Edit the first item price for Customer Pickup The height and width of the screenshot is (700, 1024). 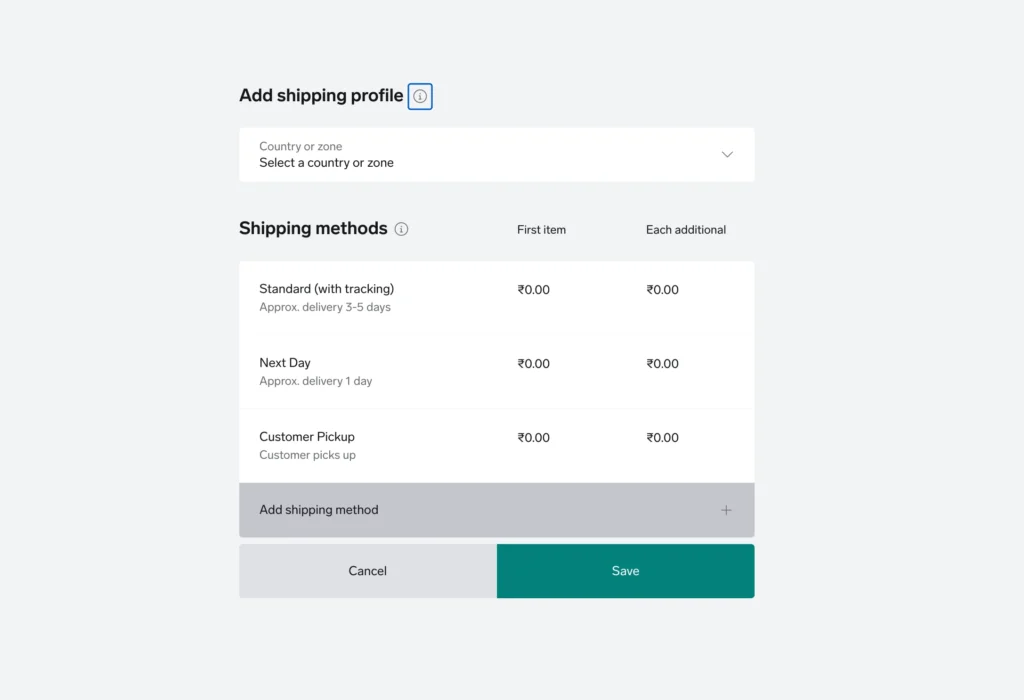pos(533,437)
